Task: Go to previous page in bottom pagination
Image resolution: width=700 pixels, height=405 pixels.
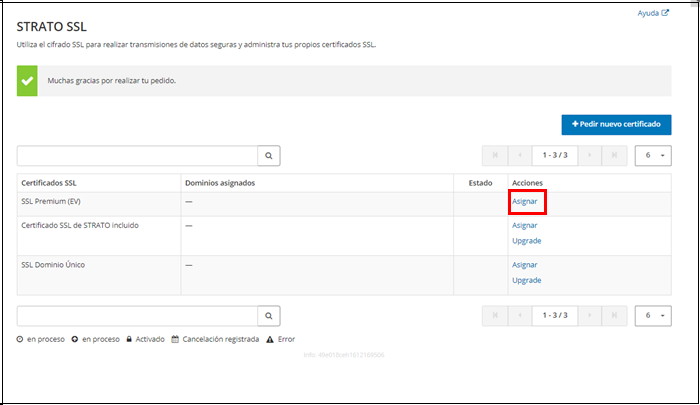Action: 520,315
